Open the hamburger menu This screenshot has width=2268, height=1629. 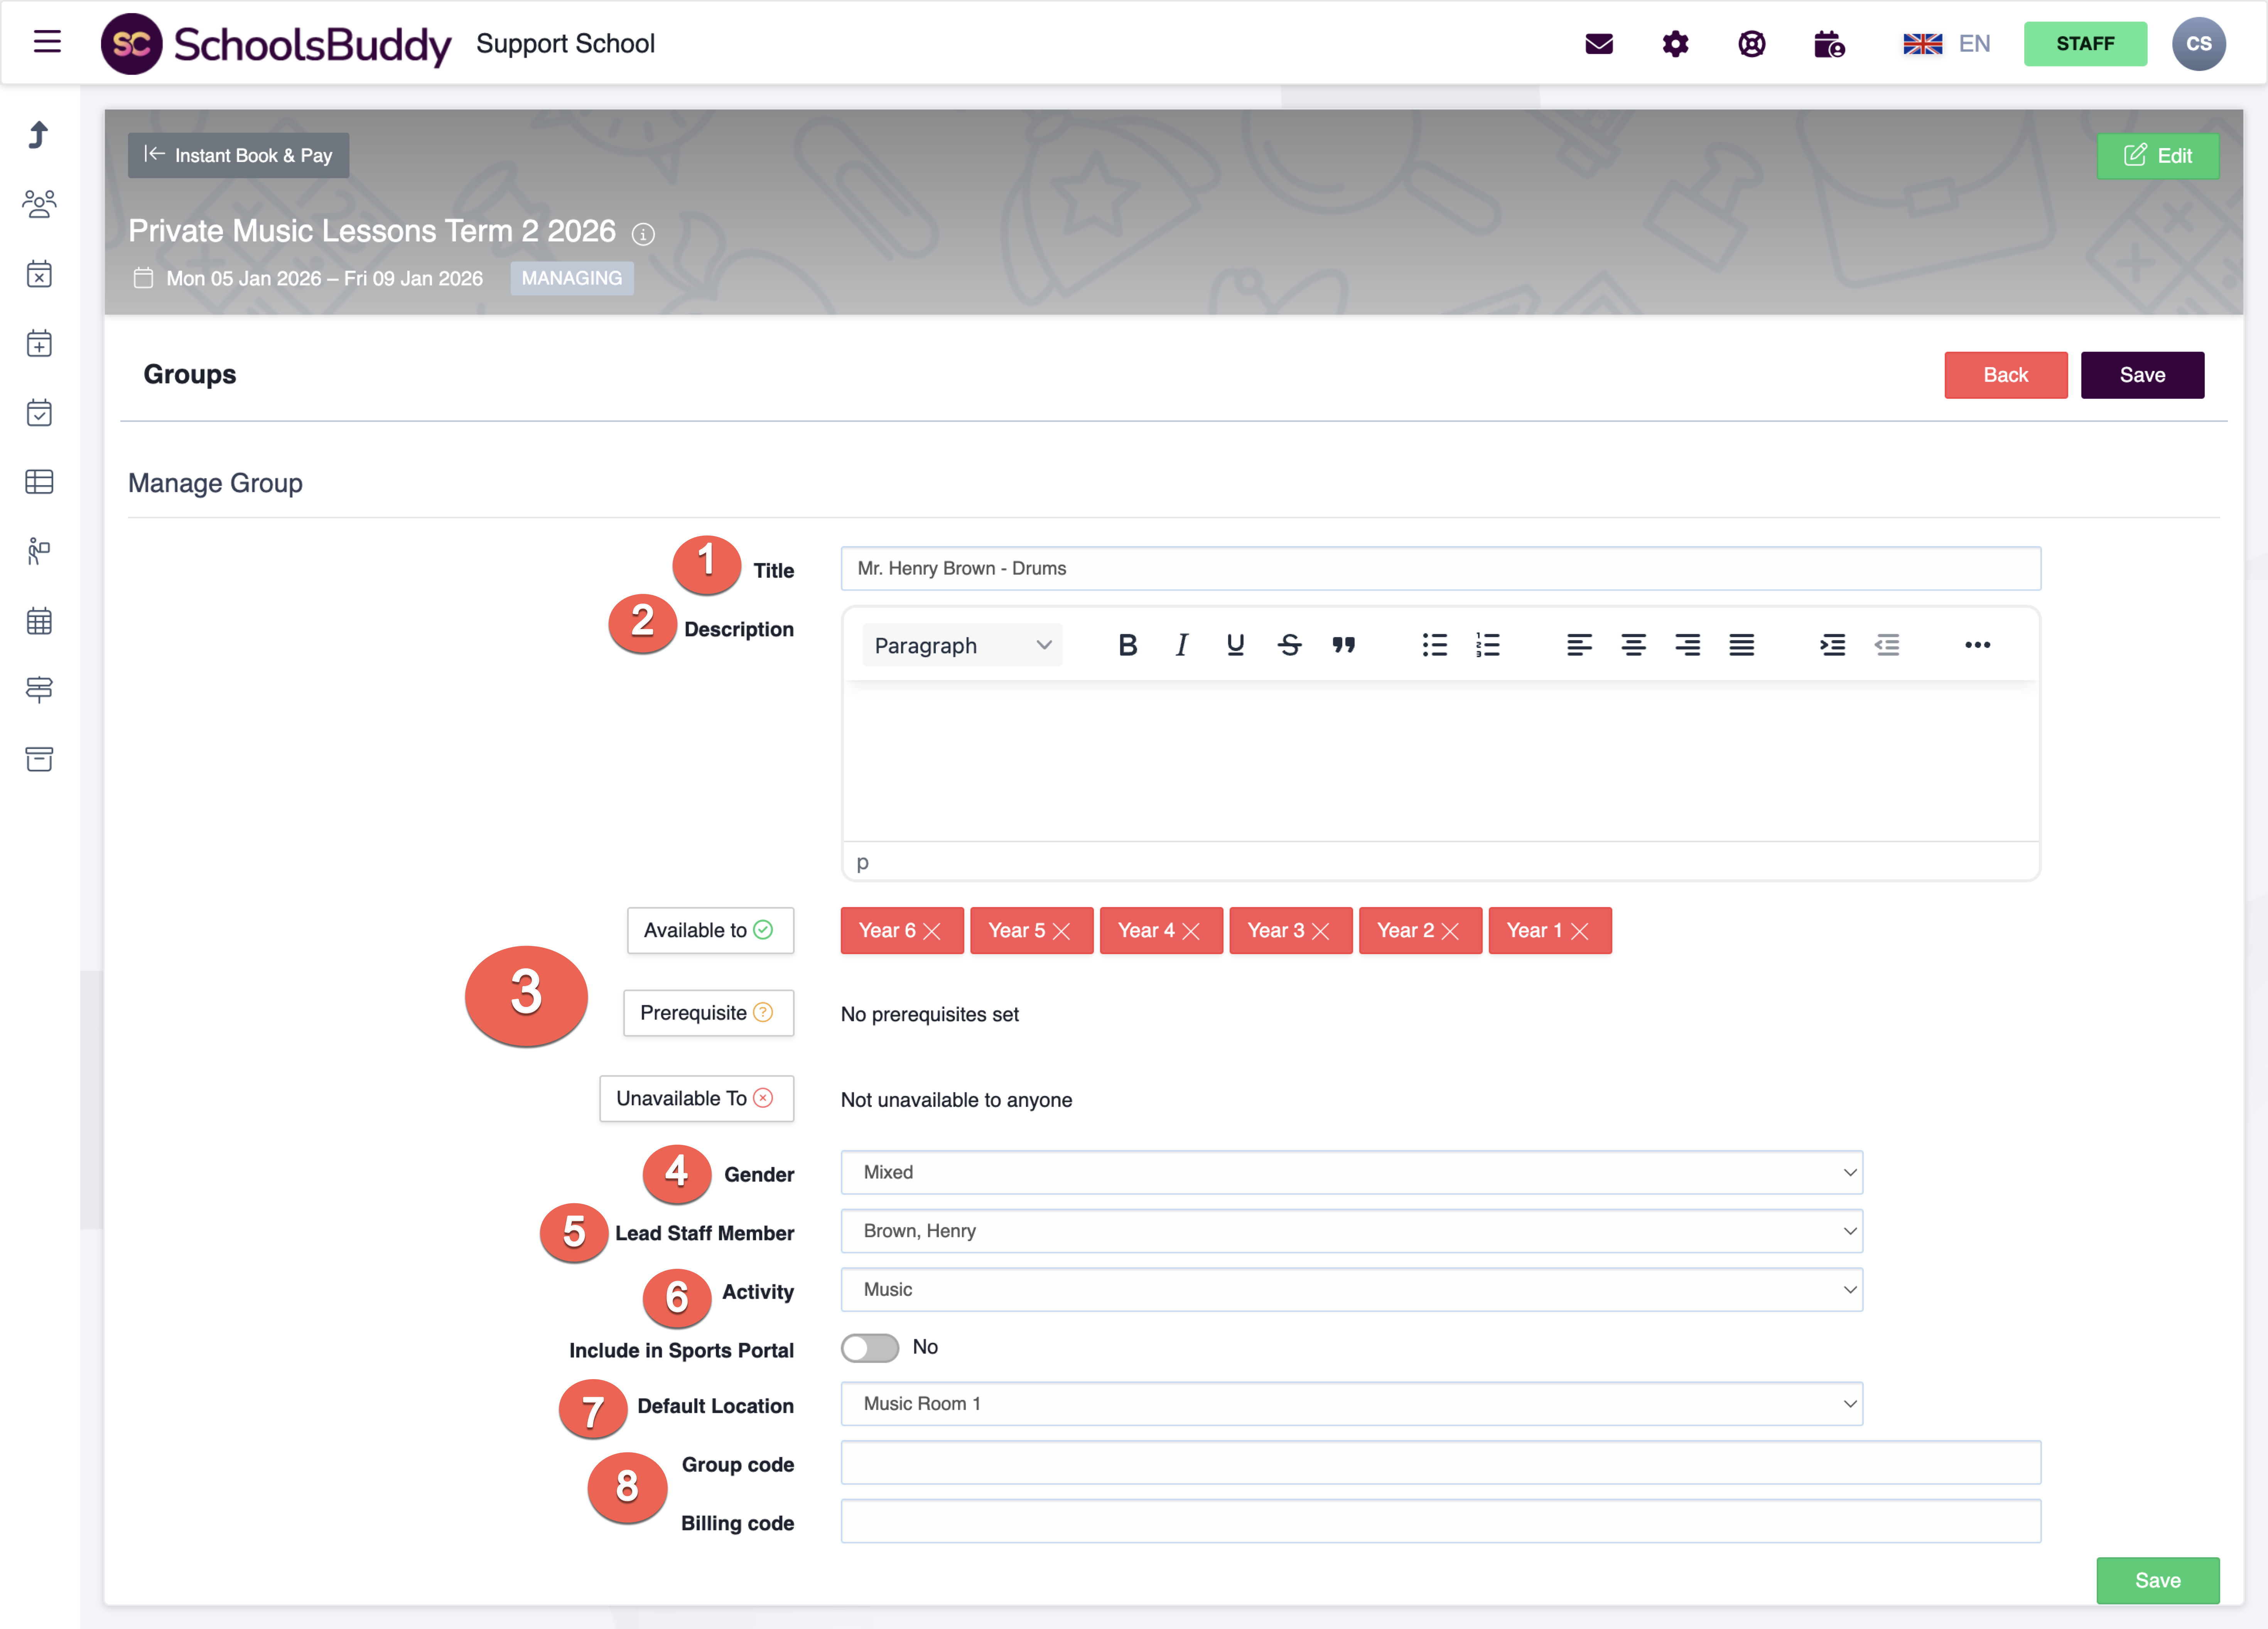pyautogui.click(x=47, y=42)
